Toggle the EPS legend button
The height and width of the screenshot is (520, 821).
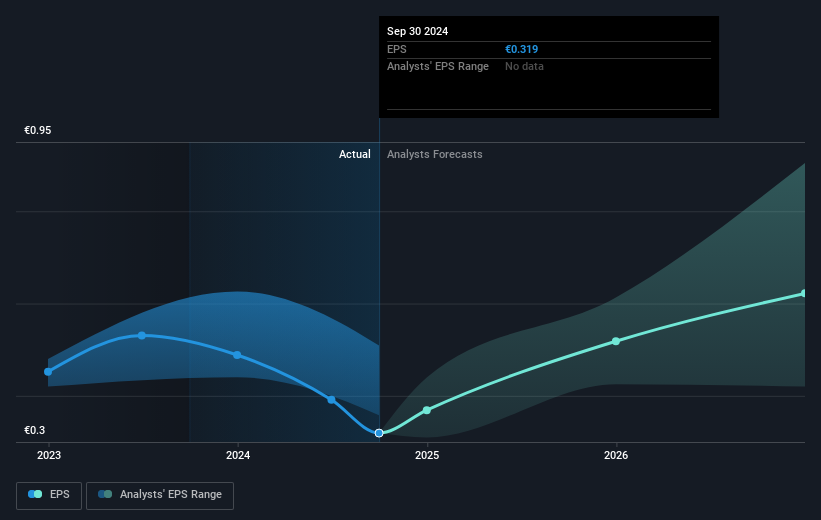[49, 495]
